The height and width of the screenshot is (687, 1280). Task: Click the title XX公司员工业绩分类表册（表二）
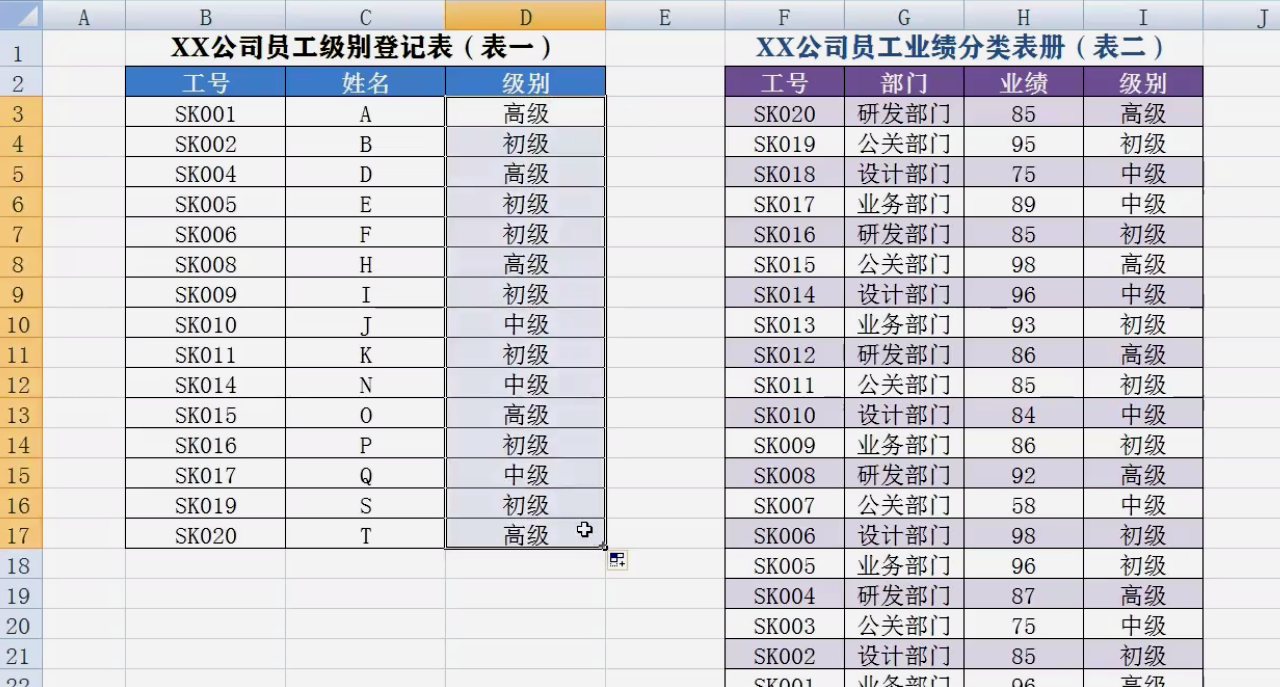pos(962,46)
